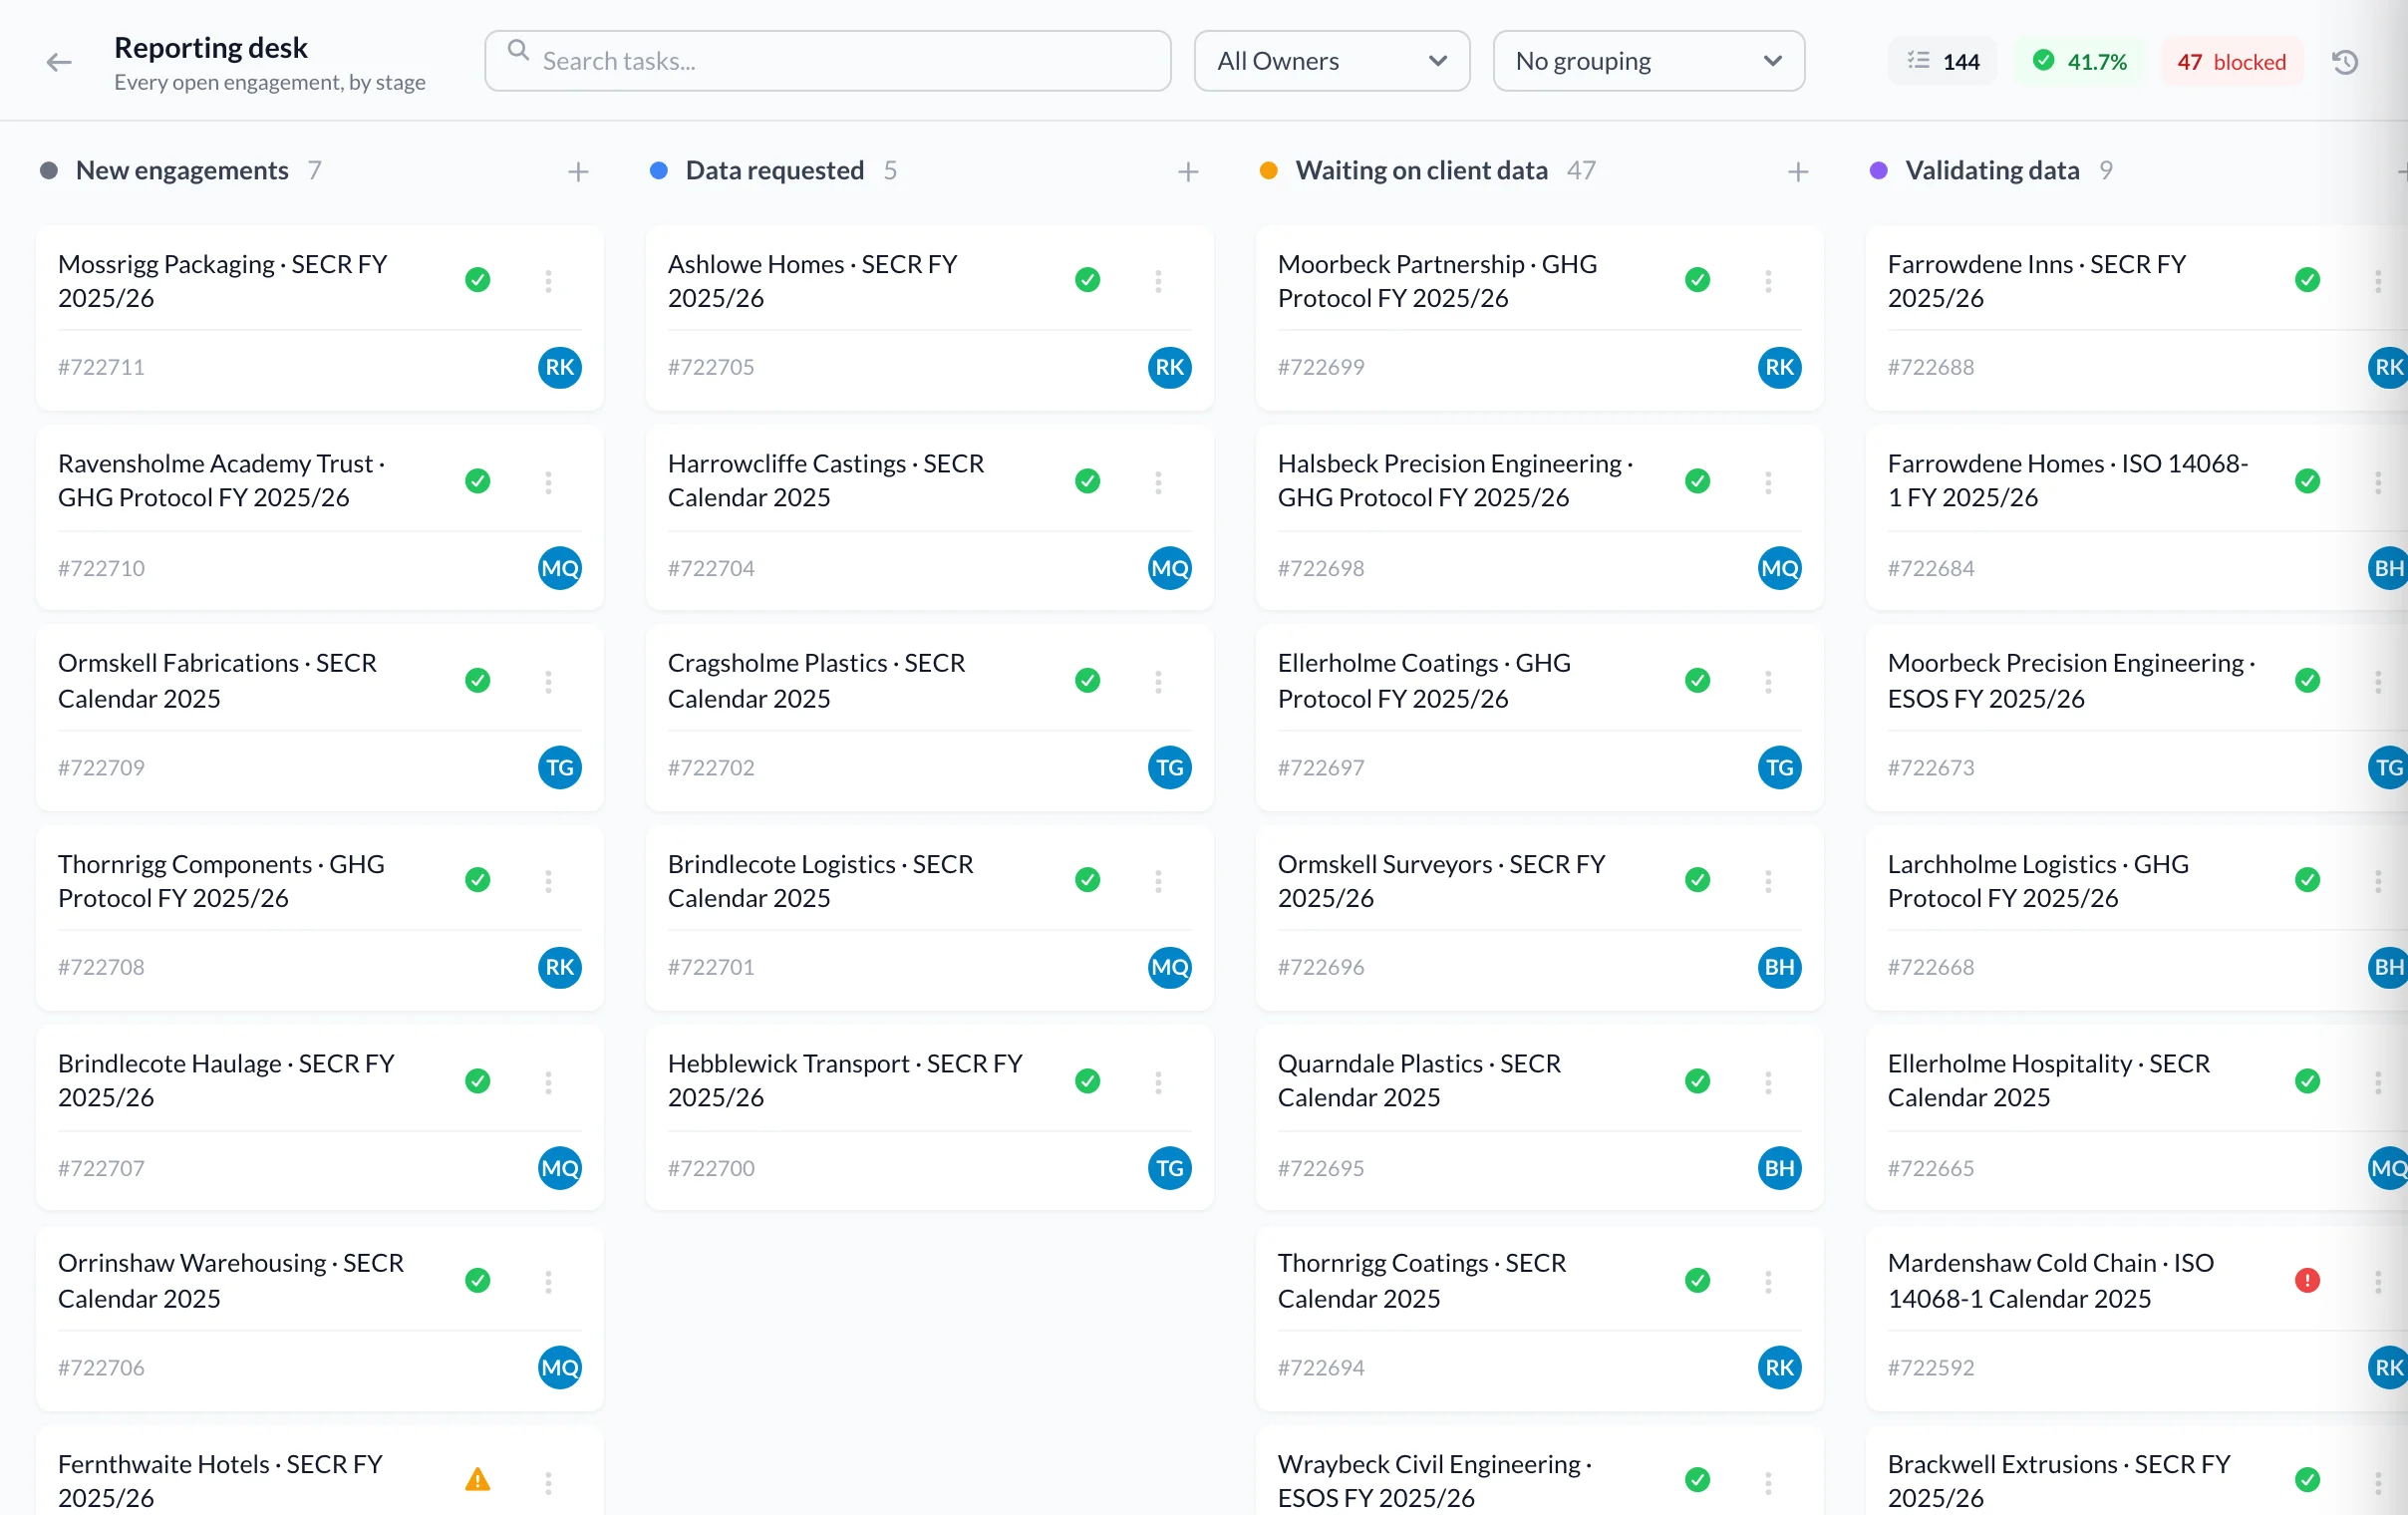The height and width of the screenshot is (1515, 2408).
Task: Click the RK avatar on card #722711
Action: point(560,367)
